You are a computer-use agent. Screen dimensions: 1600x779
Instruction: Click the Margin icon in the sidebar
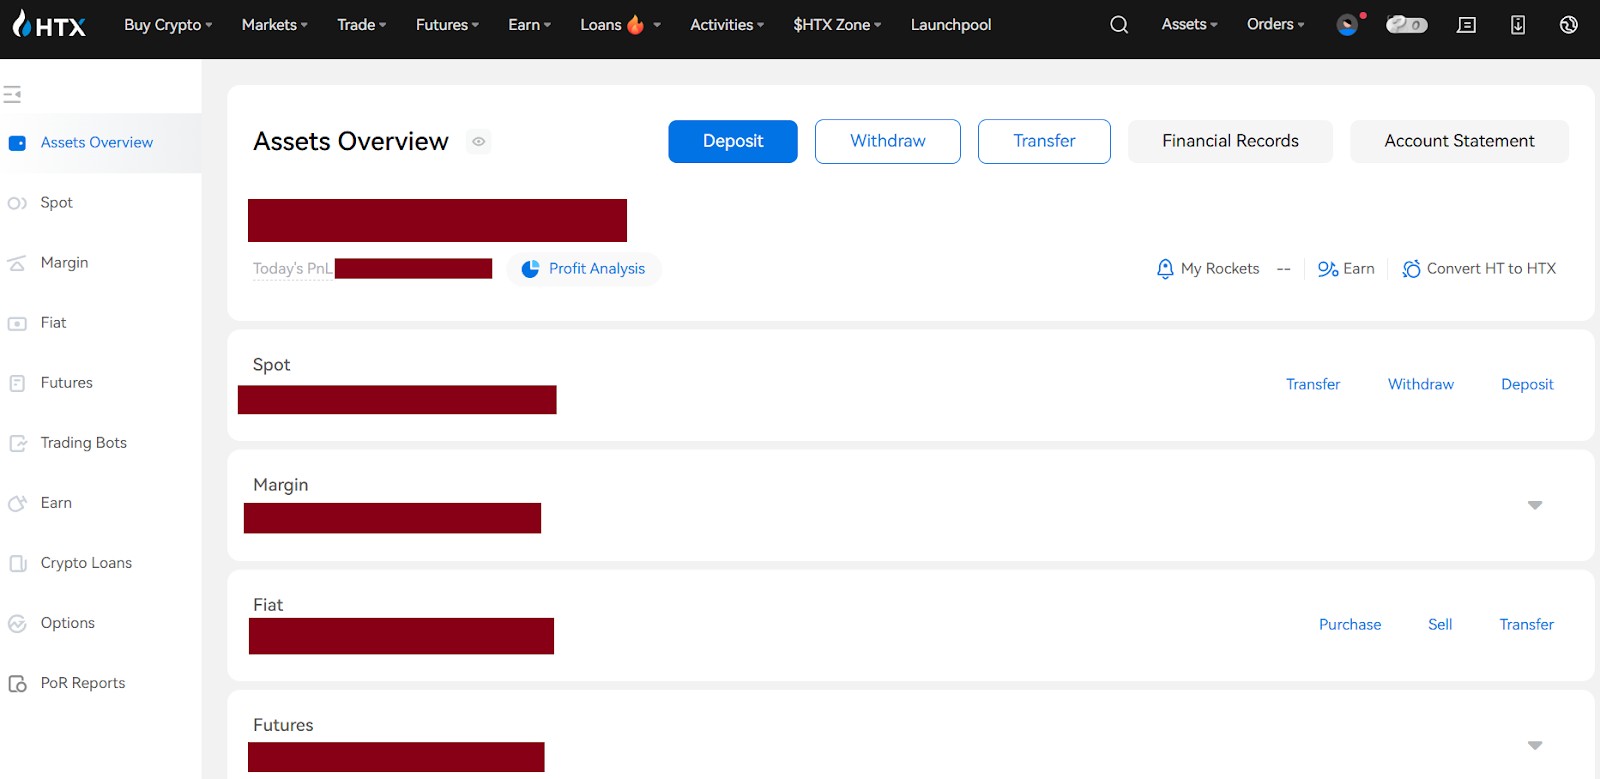(17, 263)
